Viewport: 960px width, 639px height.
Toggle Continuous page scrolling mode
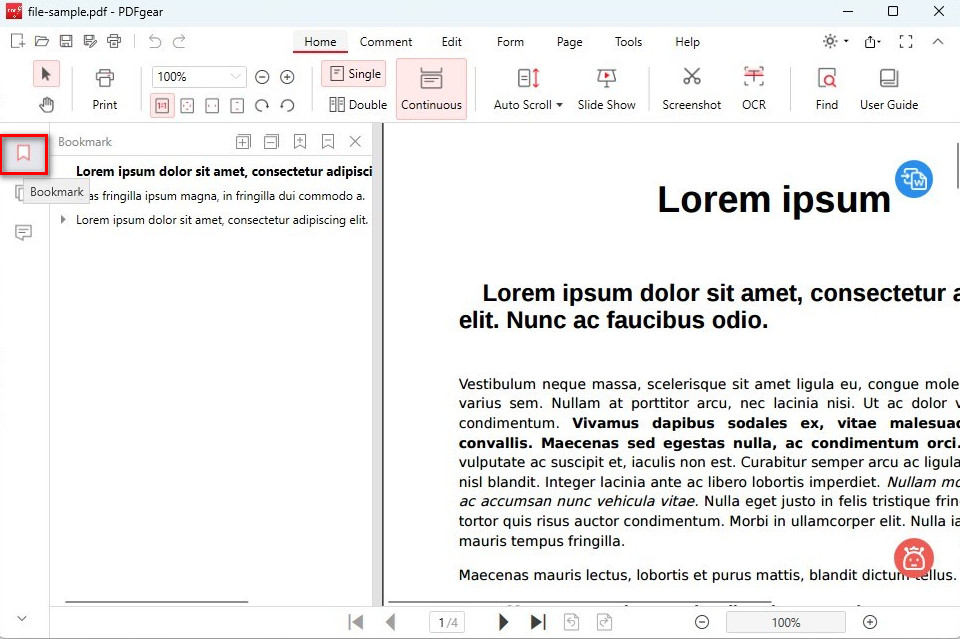[431, 88]
